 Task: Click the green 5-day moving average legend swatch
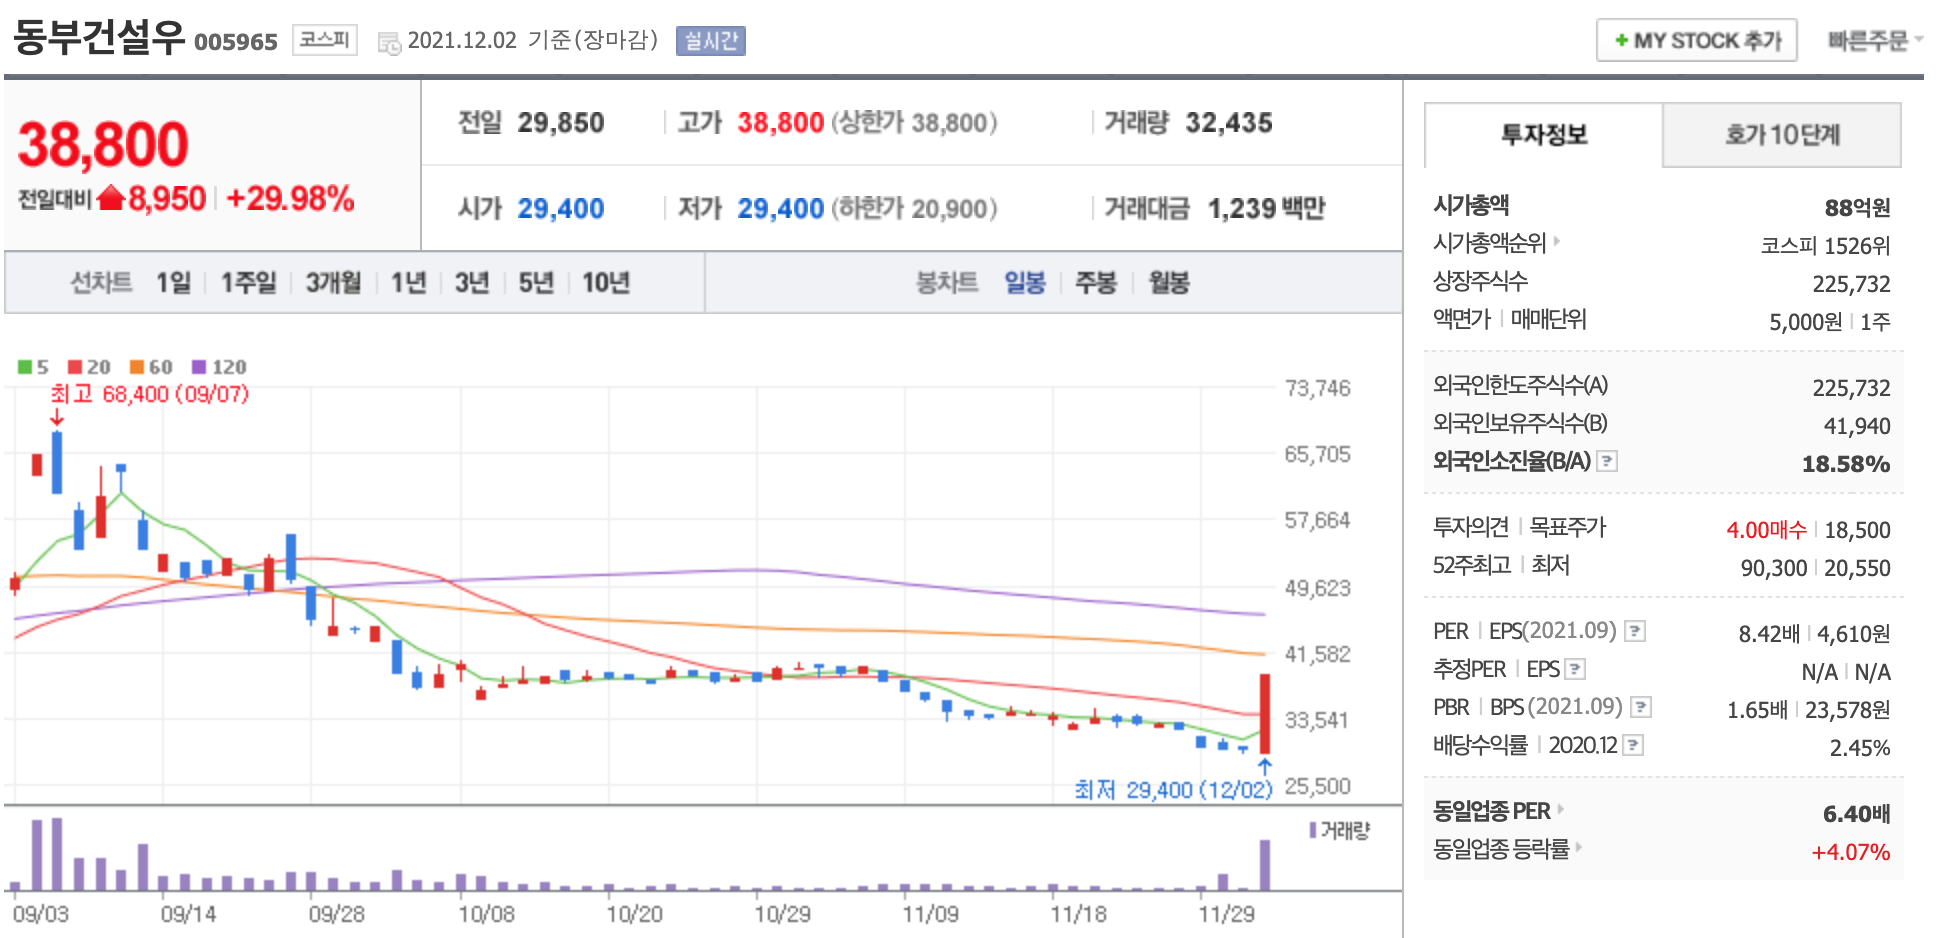click(x=25, y=367)
